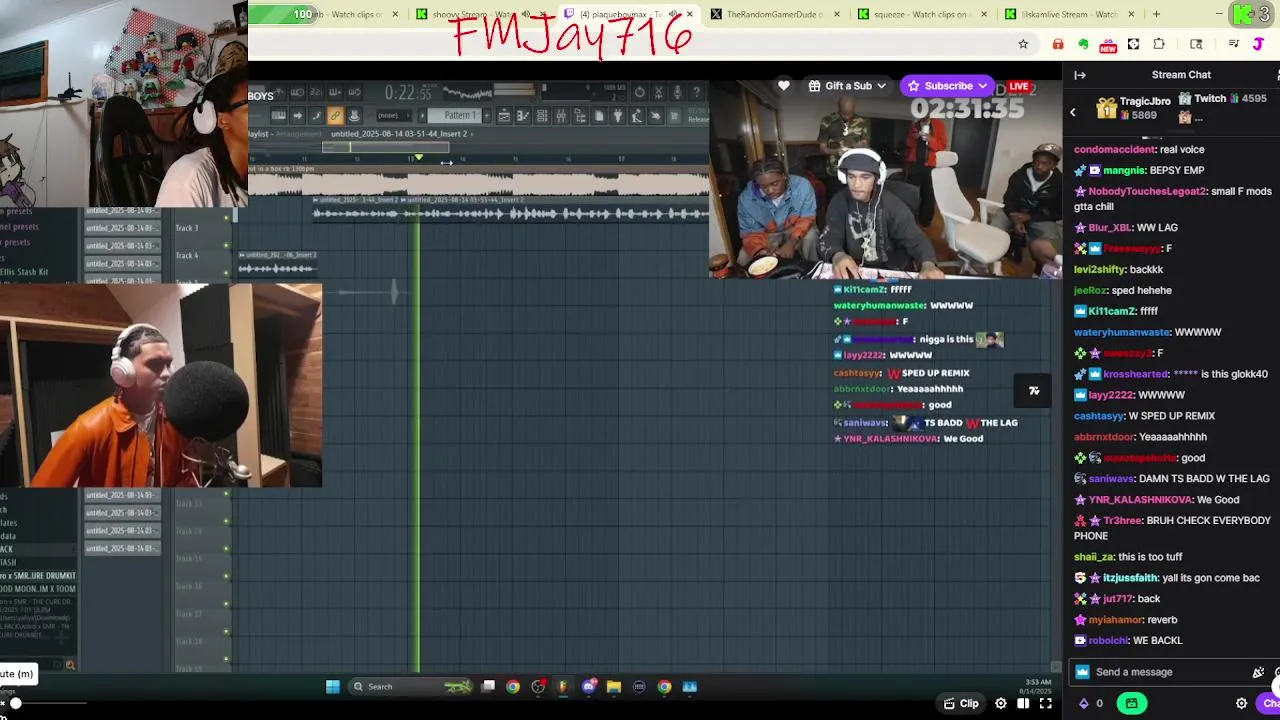Open FL Studio icon on the taskbar
The width and height of the screenshot is (1280, 720).
point(563,686)
